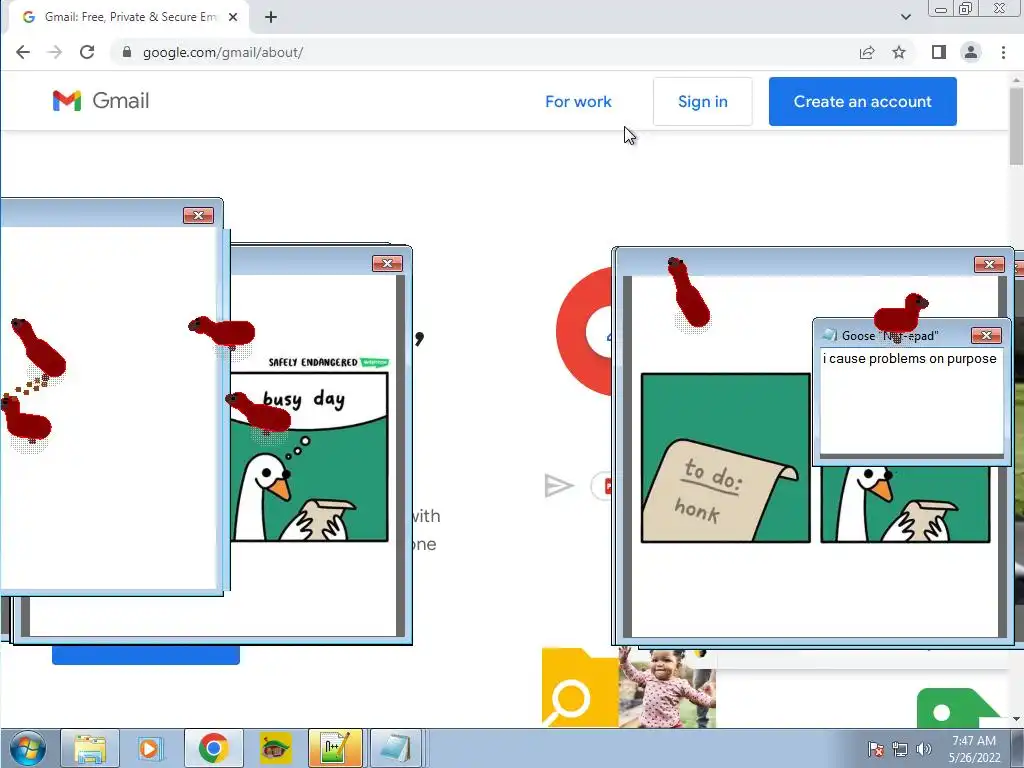This screenshot has height=768, width=1024.
Task: Open the Notepad++ taskbar icon
Action: (x=335, y=748)
